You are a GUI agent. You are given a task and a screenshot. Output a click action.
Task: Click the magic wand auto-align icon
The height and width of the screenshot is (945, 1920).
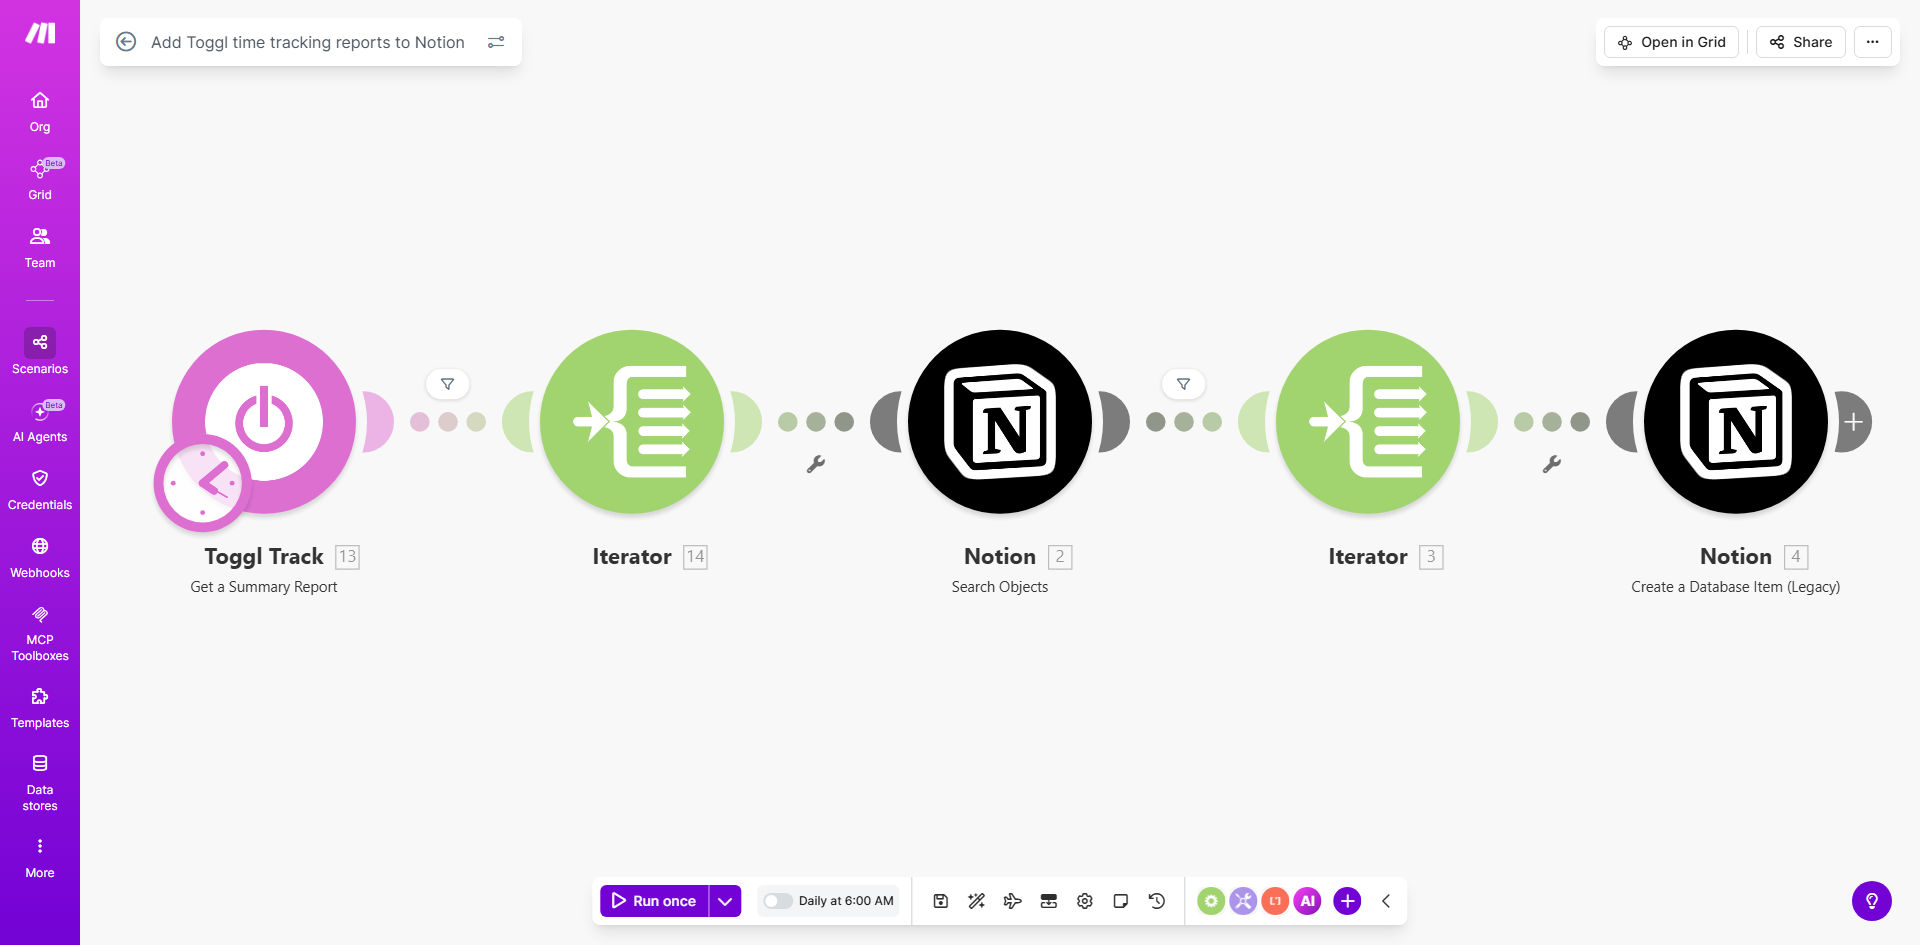tap(977, 901)
